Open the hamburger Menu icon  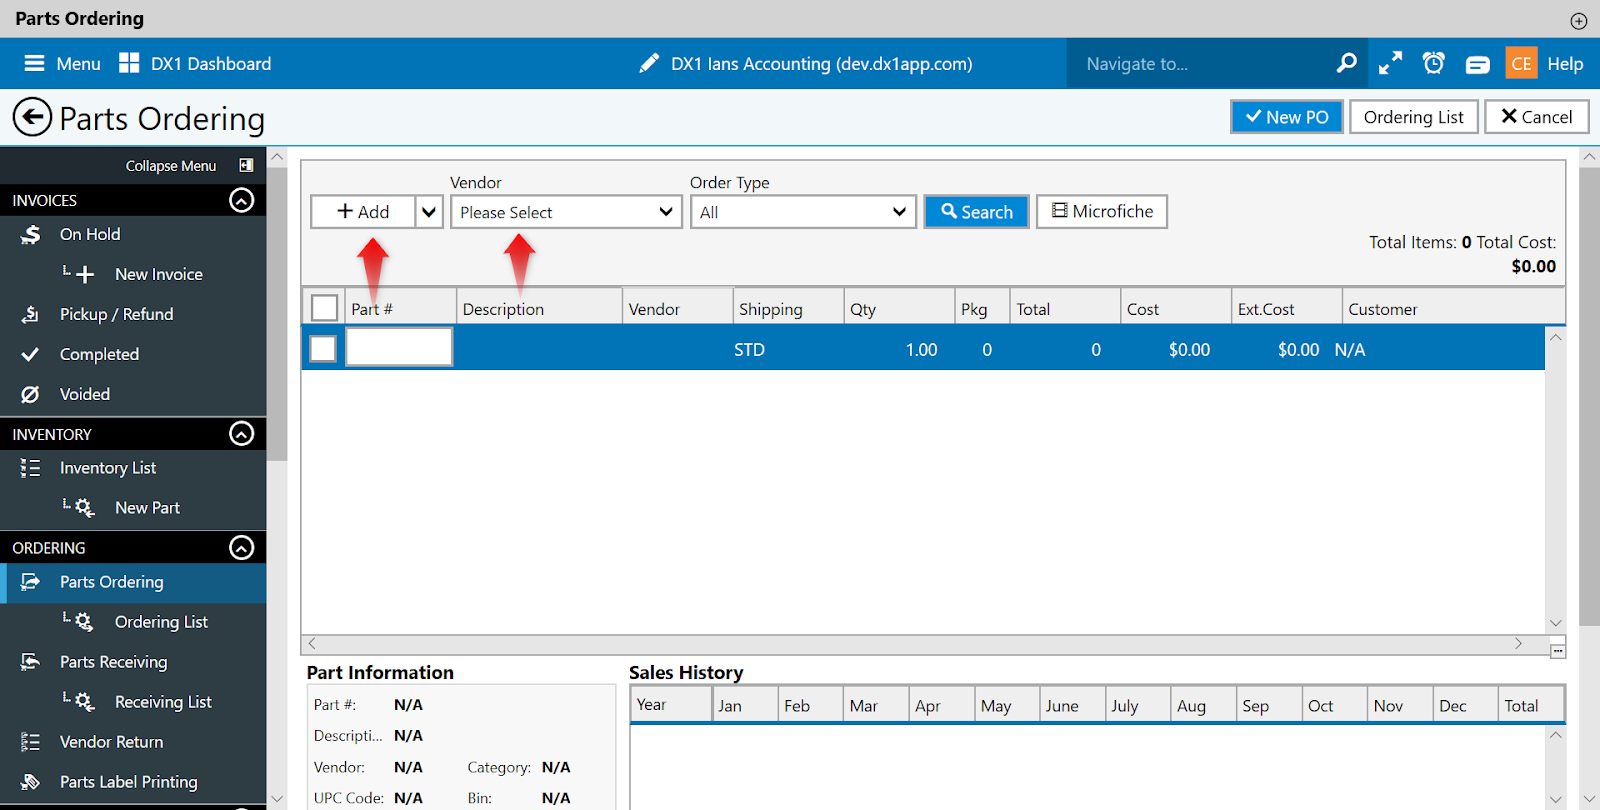(34, 63)
